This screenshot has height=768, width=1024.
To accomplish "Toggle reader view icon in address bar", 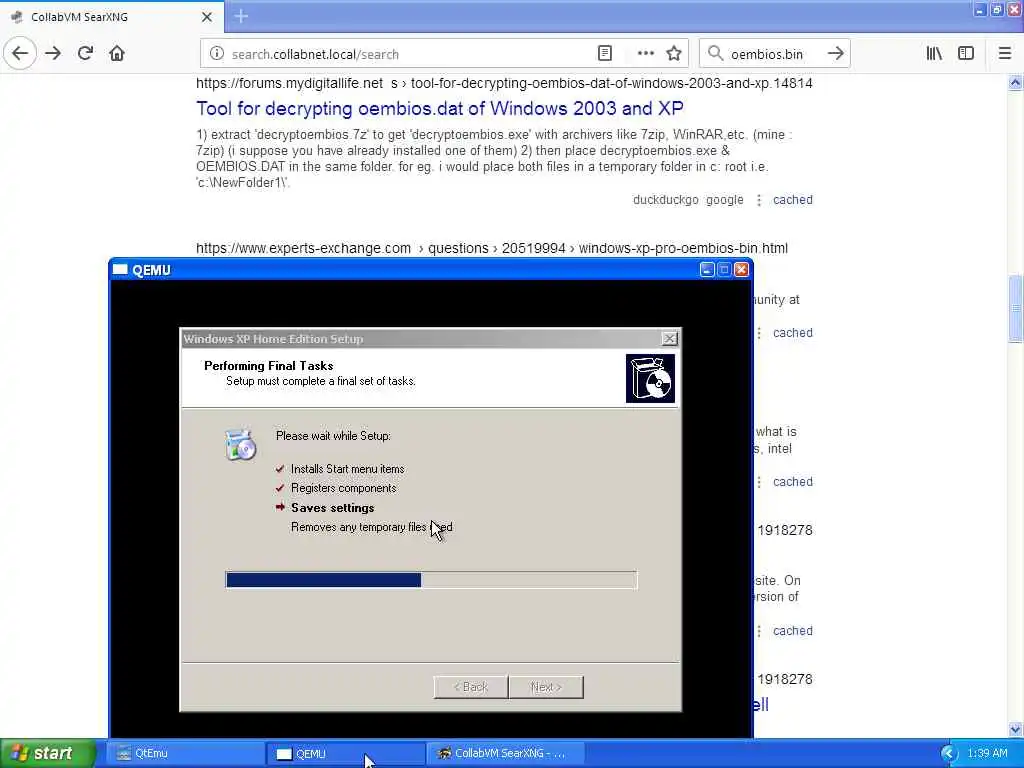I will (x=605, y=54).
